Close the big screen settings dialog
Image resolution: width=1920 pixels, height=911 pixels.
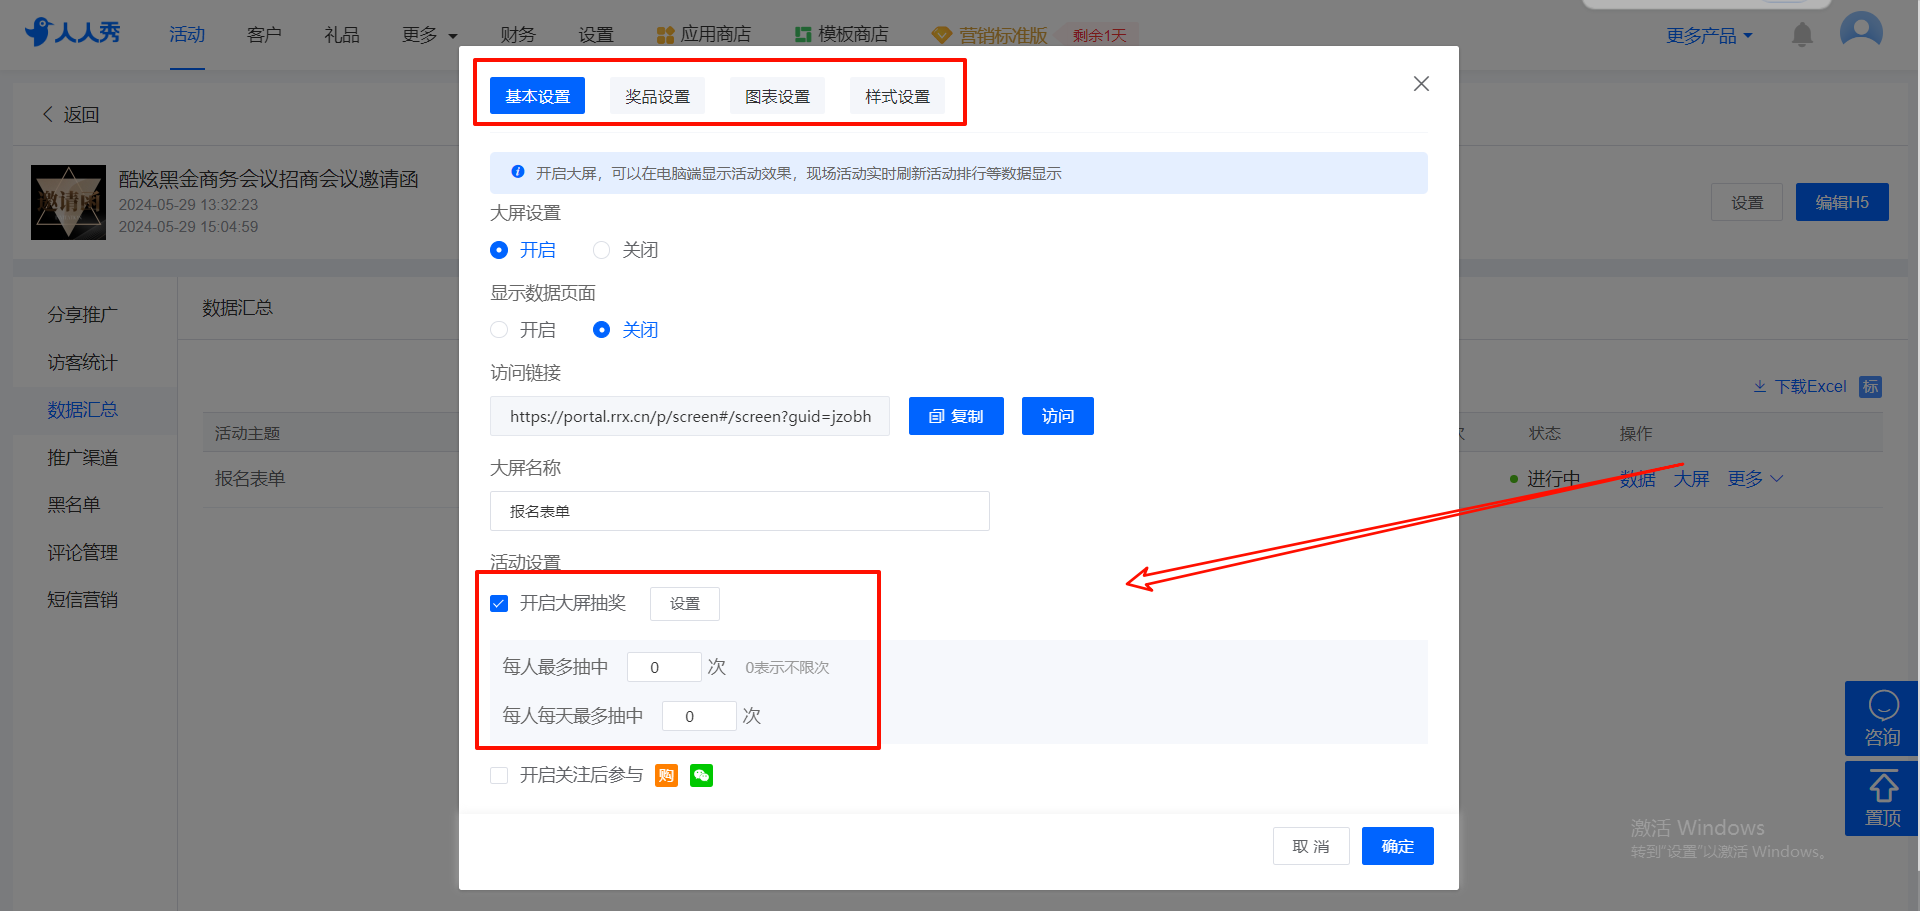coord(1421,84)
